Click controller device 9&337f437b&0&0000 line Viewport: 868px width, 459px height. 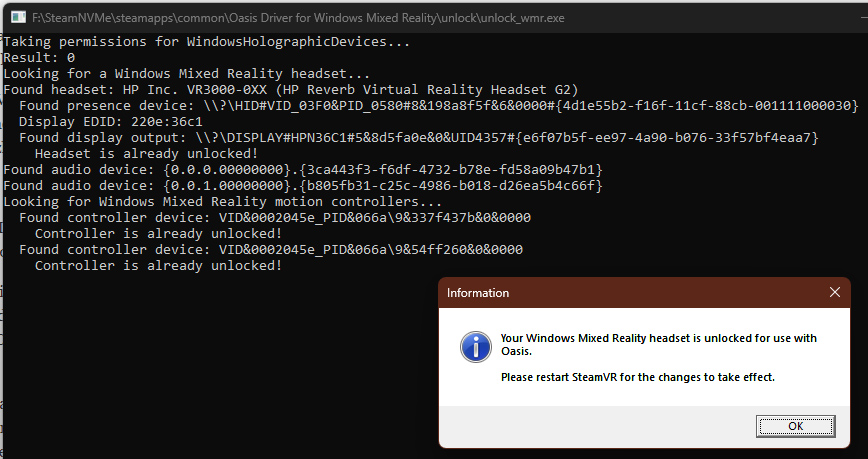click(275, 218)
